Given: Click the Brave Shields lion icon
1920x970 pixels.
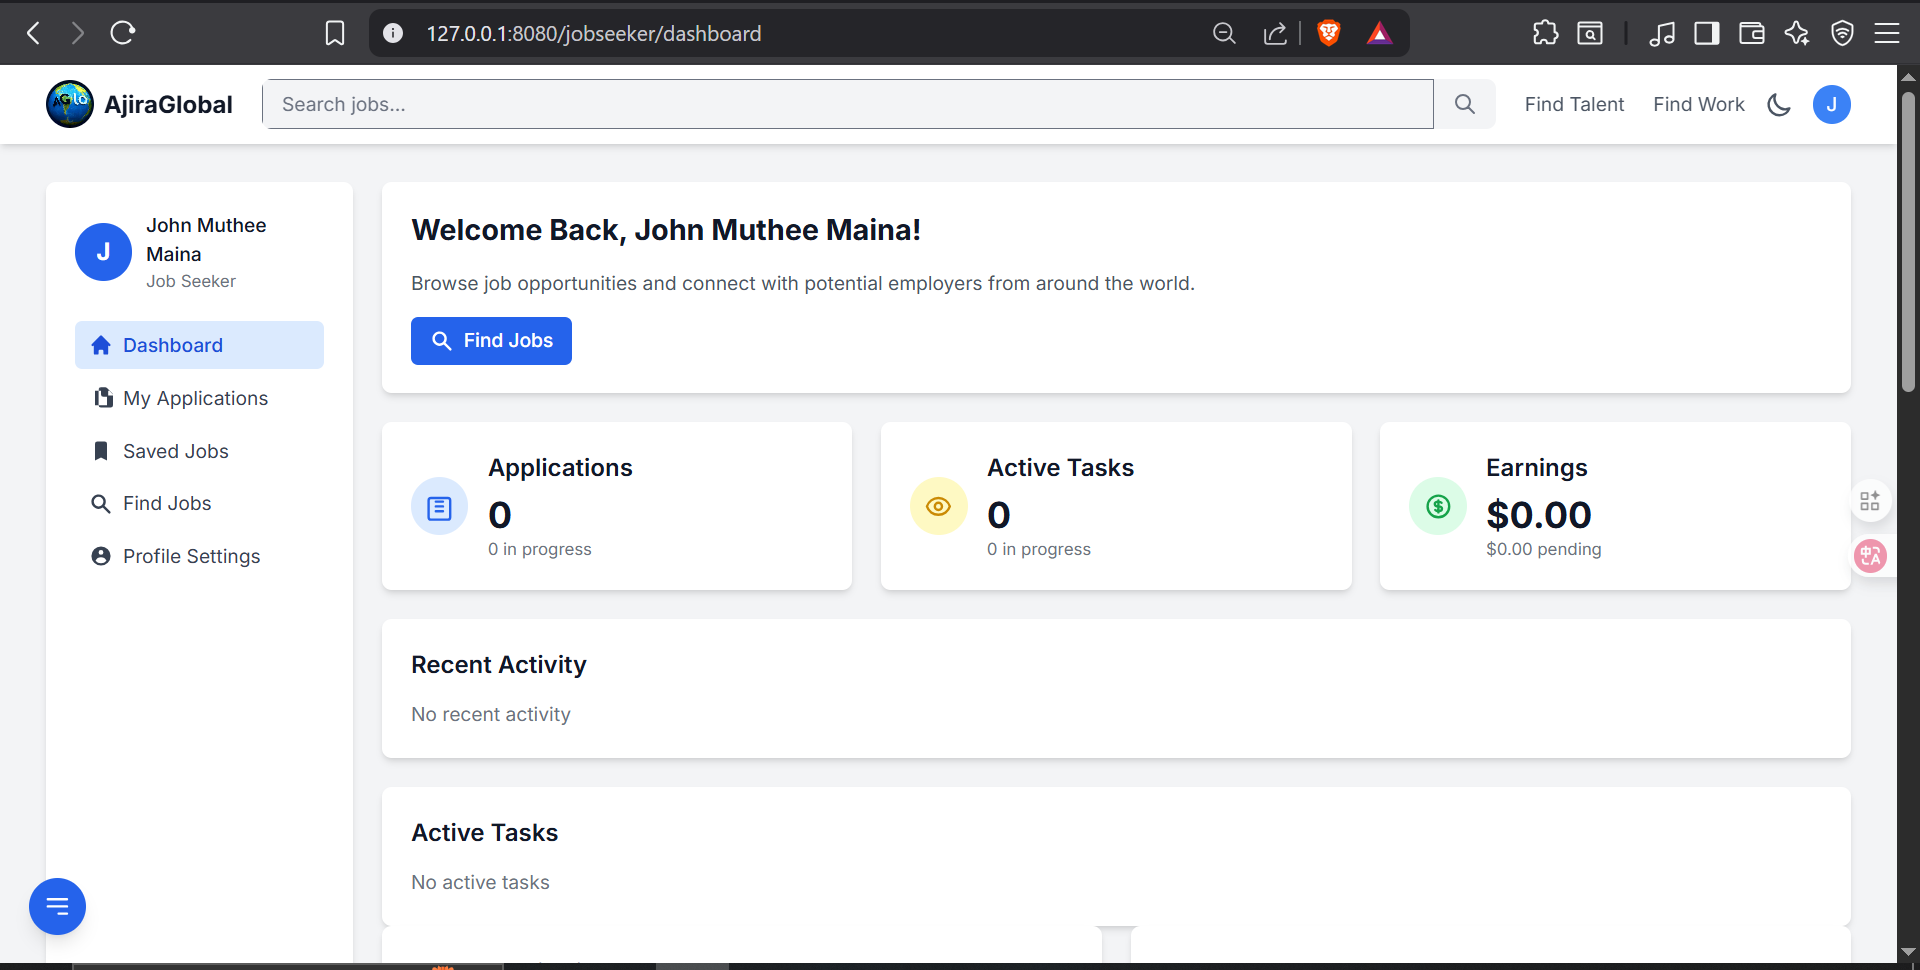Looking at the screenshot, I should click(x=1328, y=33).
